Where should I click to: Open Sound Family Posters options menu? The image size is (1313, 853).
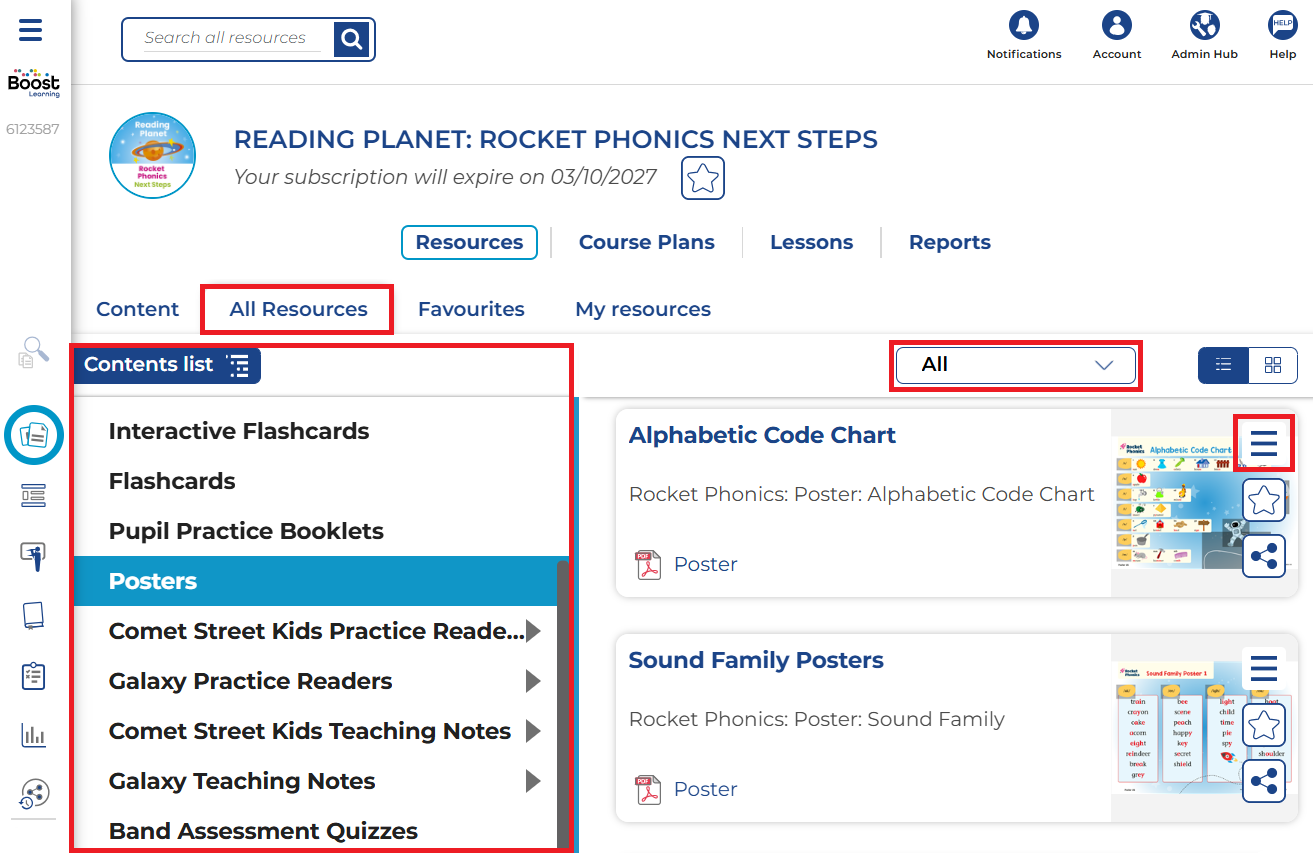click(x=1264, y=669)
